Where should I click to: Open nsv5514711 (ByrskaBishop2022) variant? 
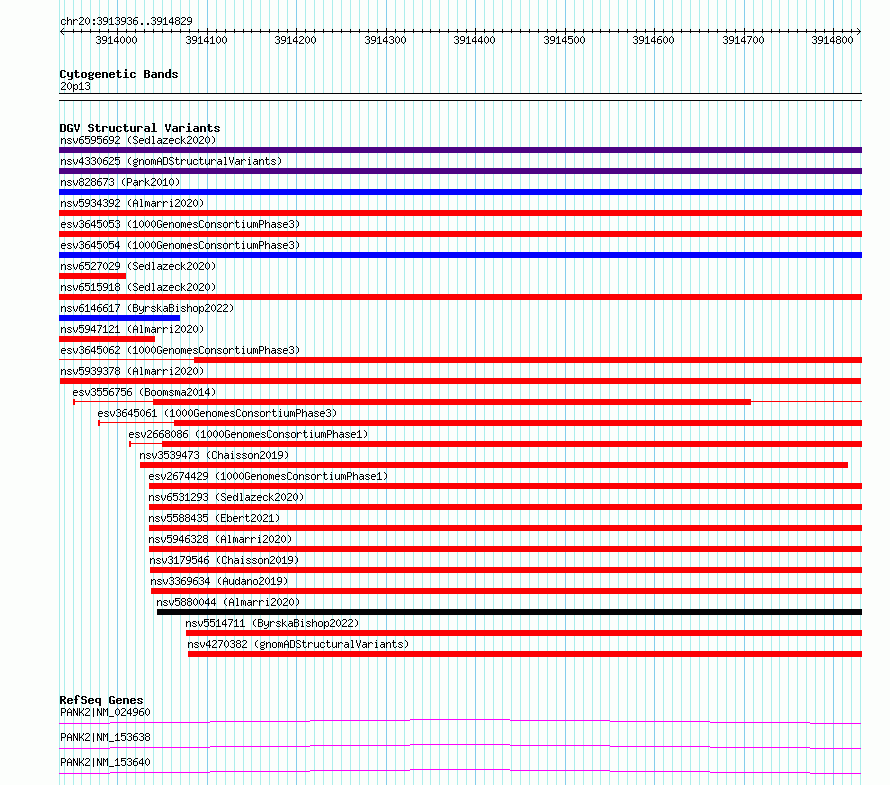272,623
